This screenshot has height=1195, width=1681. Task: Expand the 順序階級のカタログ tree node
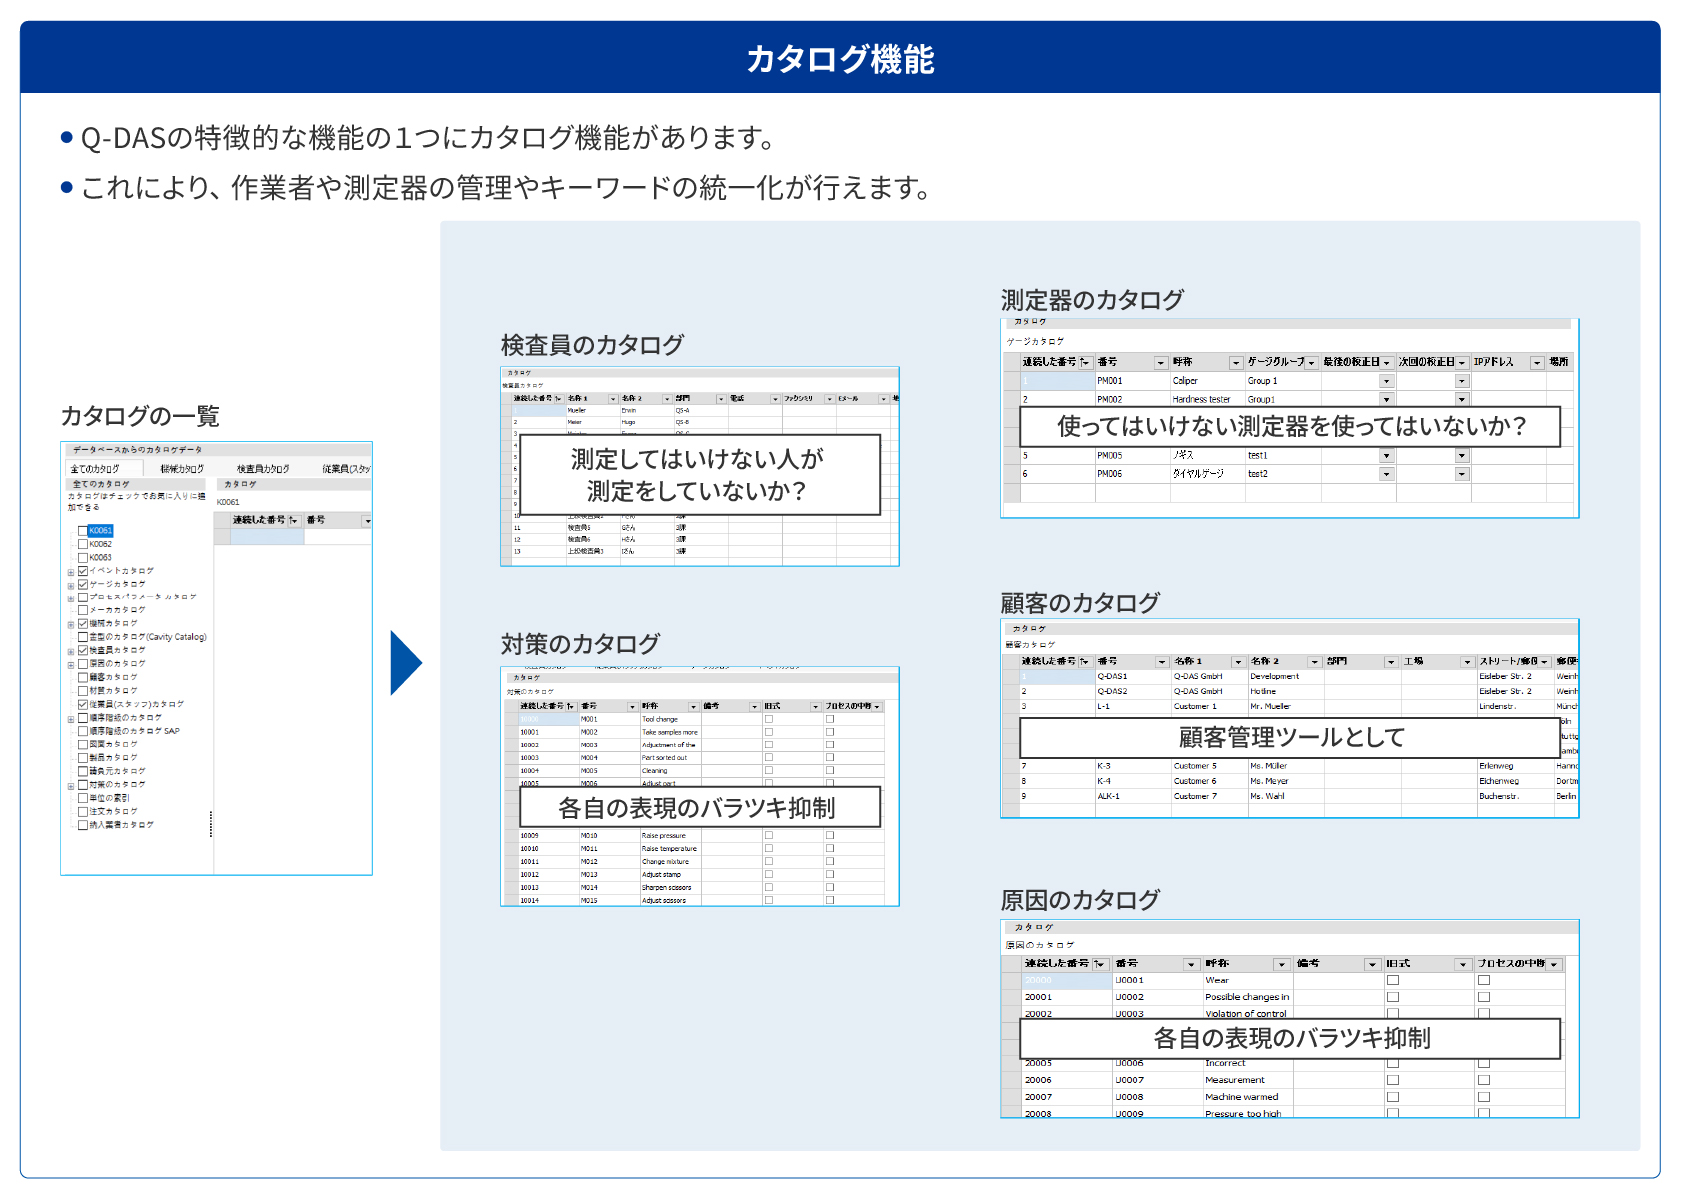pyautogui.click(x=71, y=718)
